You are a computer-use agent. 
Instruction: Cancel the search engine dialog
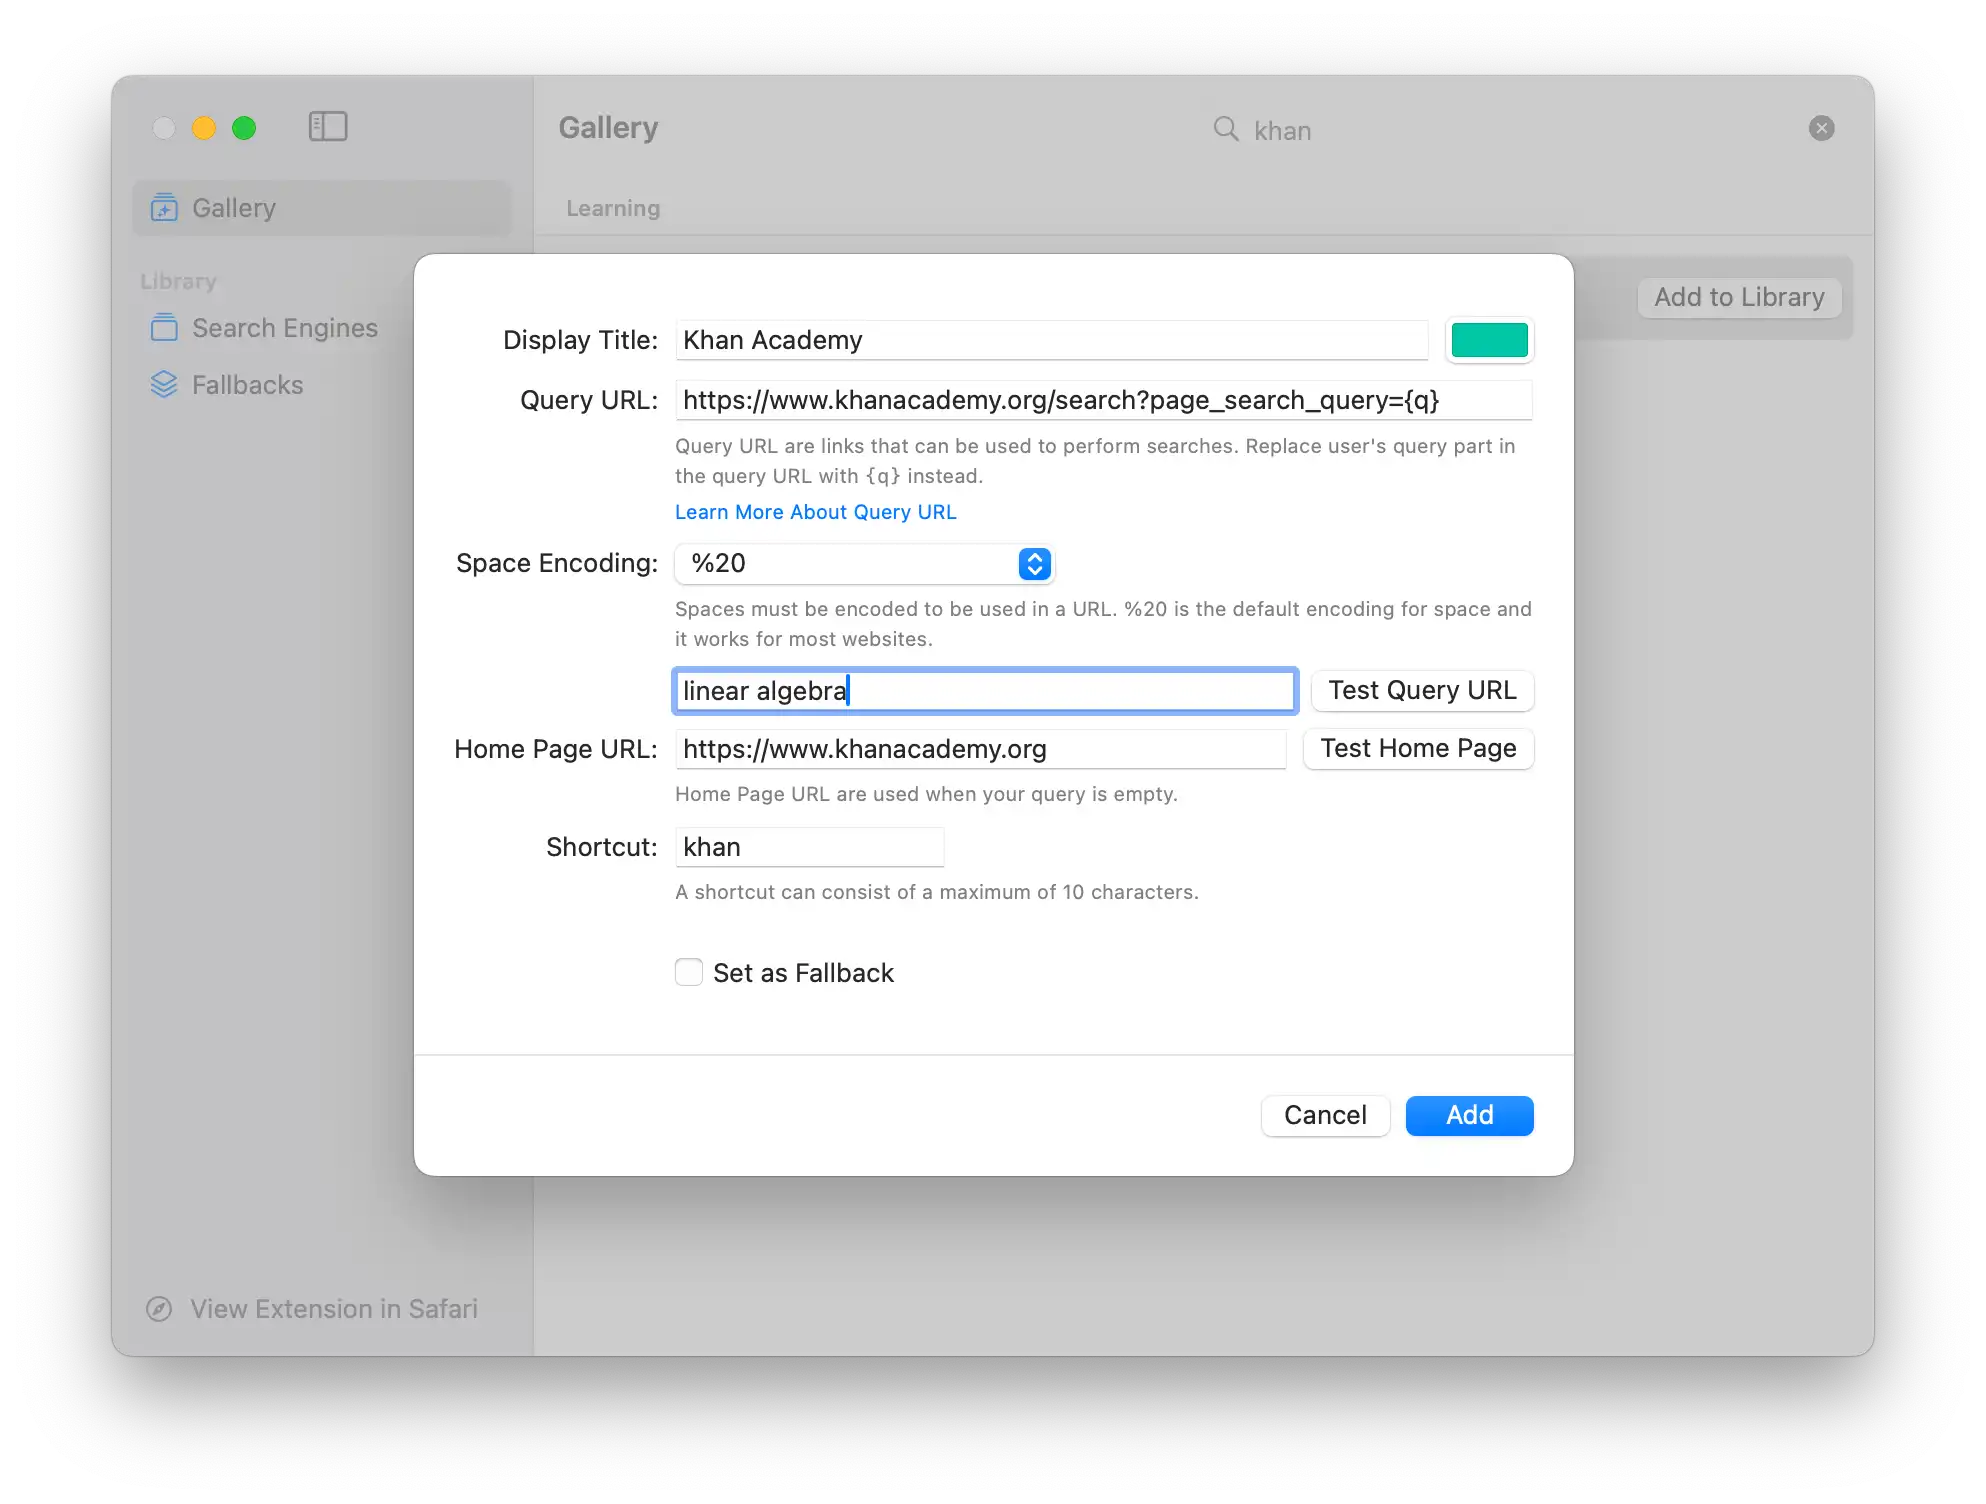(1324, 1115)
